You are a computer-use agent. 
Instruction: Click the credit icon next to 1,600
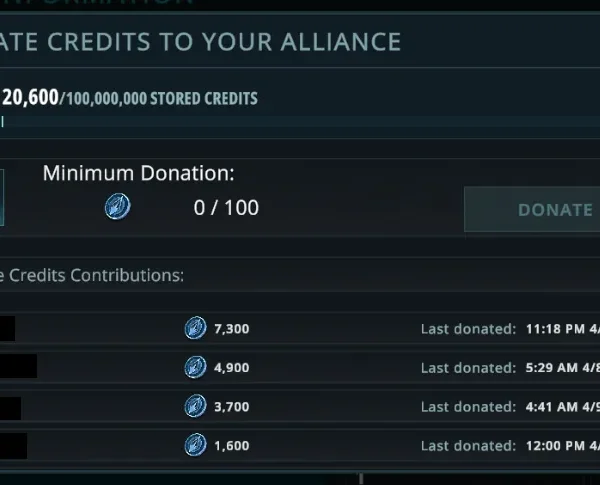click(195, 445)
